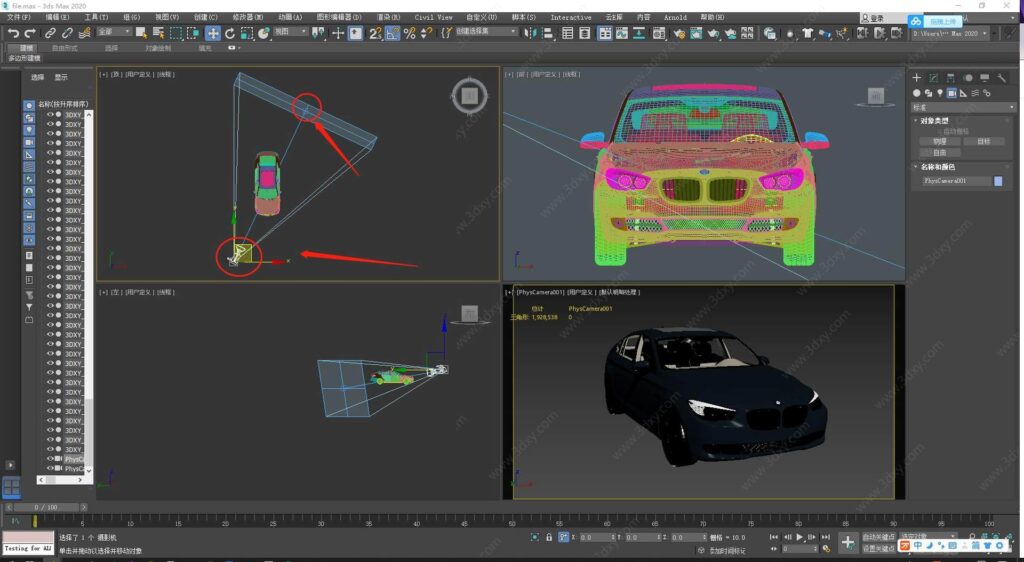Click the Target camera type button
Image resolution: width=1024 pixels, height=562 pixels.
984,141
